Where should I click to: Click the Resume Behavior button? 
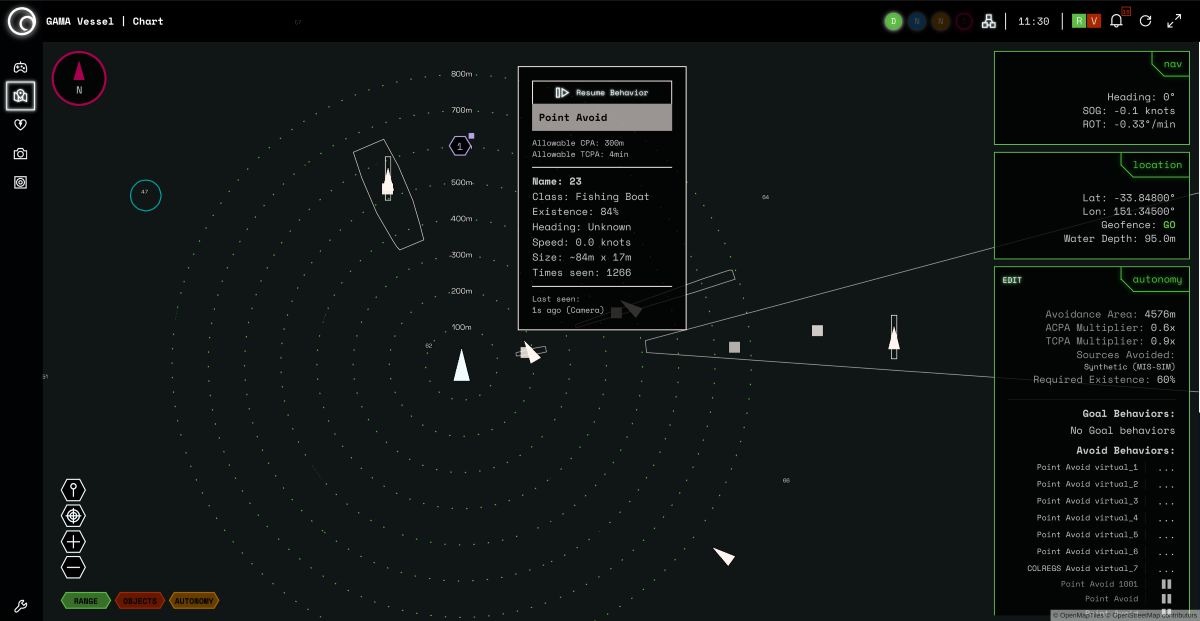coord(602,92)
